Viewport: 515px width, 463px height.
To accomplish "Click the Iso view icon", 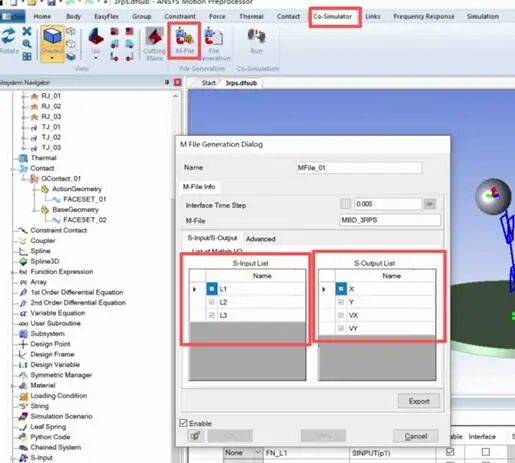I will coord(96,37).
